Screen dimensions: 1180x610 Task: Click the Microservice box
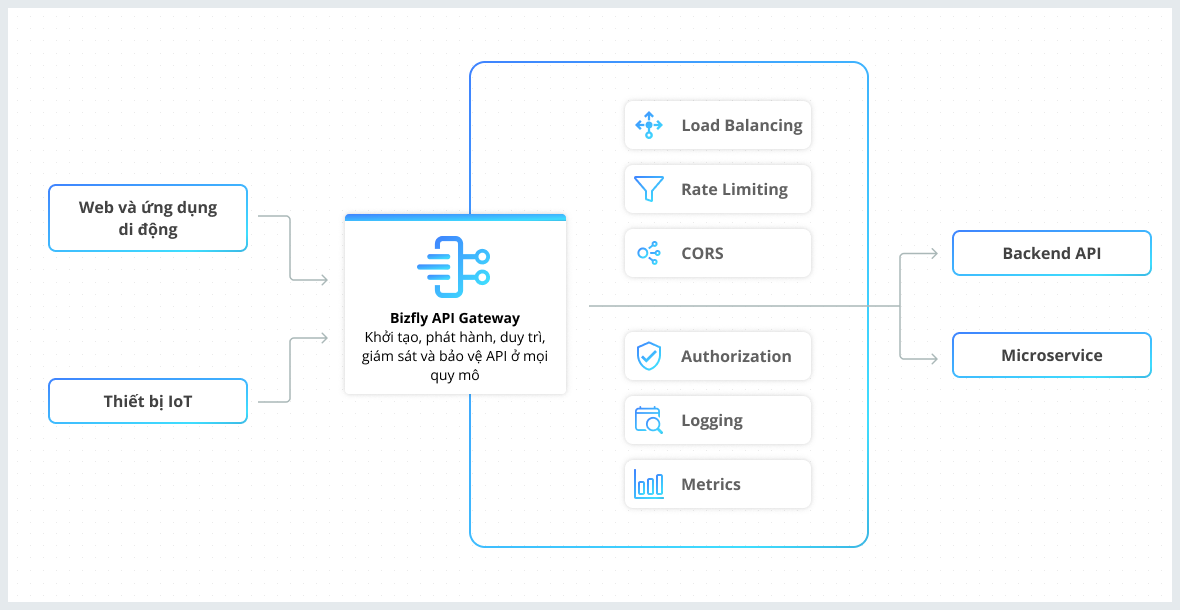tap(1051, 355)
